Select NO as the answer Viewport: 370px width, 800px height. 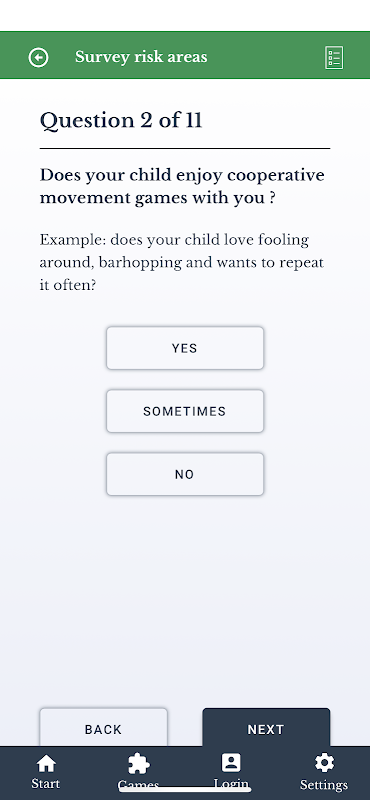tap(185, 474)
